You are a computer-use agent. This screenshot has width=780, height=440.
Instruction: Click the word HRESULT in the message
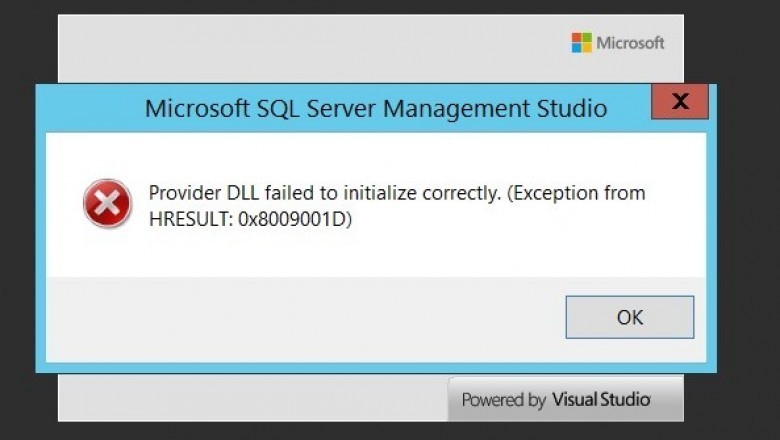190,219
